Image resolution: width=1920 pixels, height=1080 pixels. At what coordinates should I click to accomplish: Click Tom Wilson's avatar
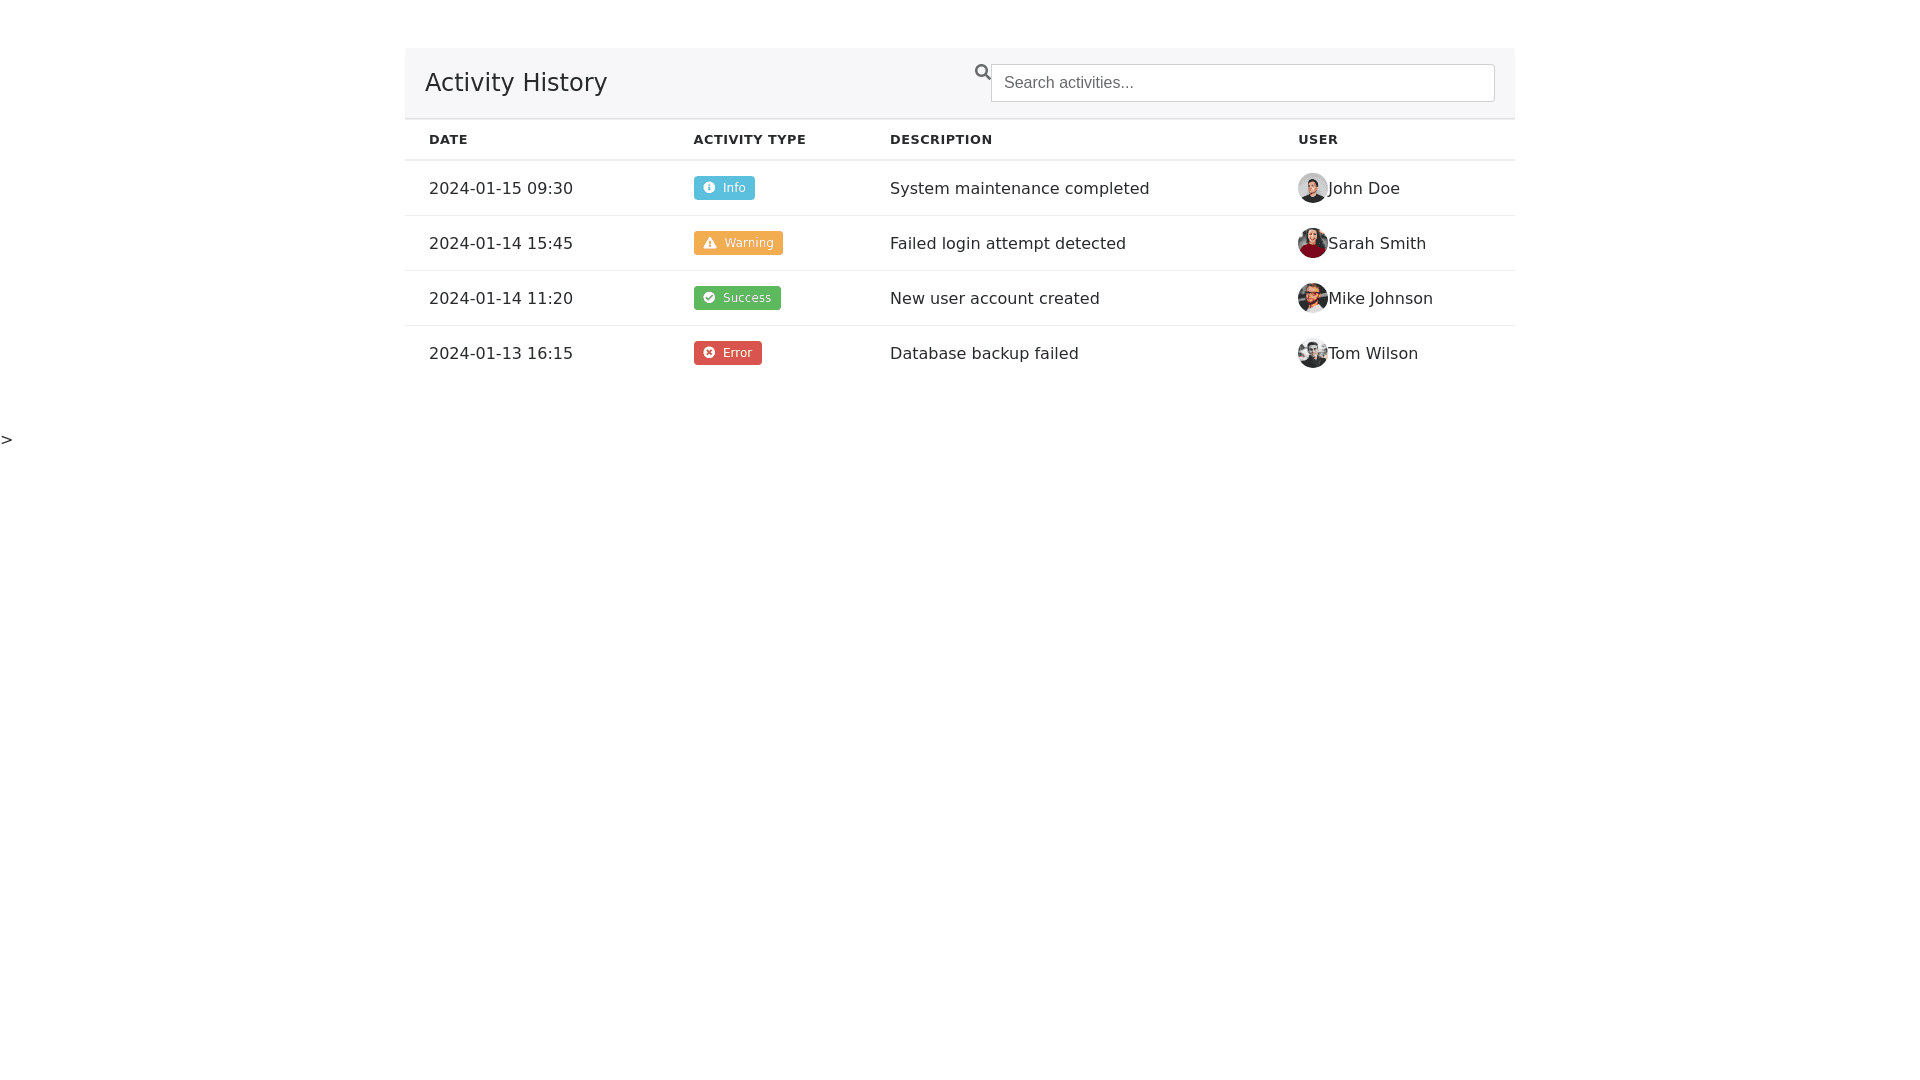click(1312, 353)
